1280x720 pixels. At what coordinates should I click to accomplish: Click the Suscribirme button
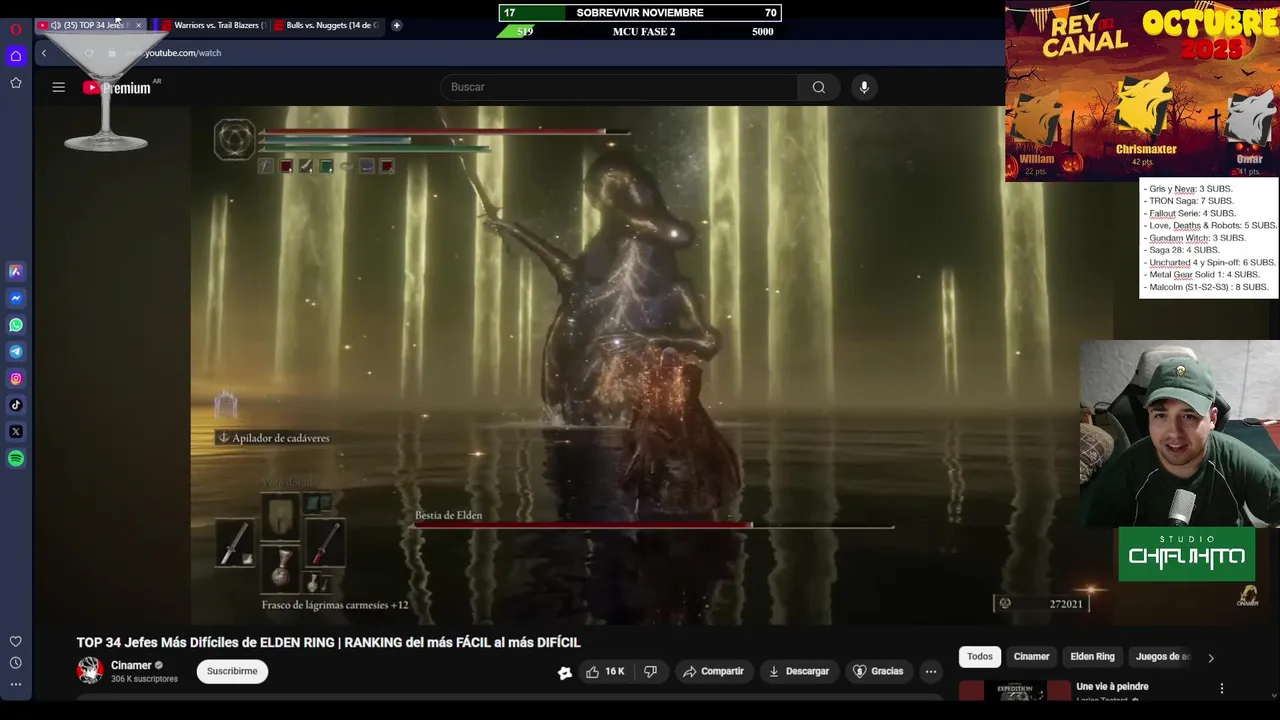click(232, 671)
